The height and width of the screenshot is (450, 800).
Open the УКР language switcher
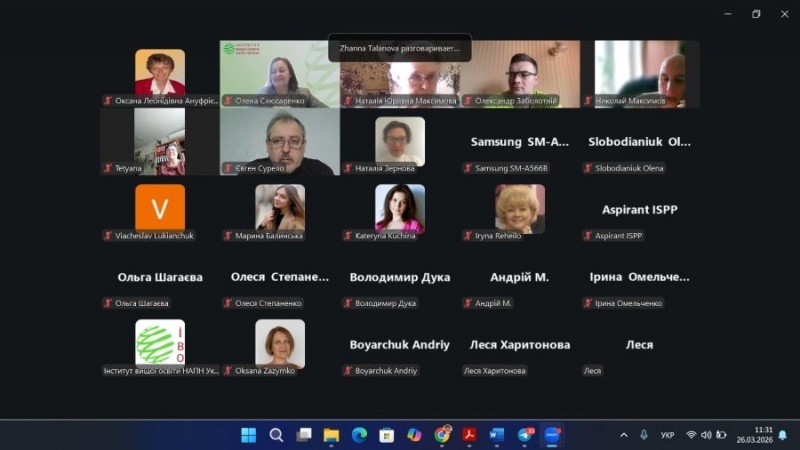667,435
